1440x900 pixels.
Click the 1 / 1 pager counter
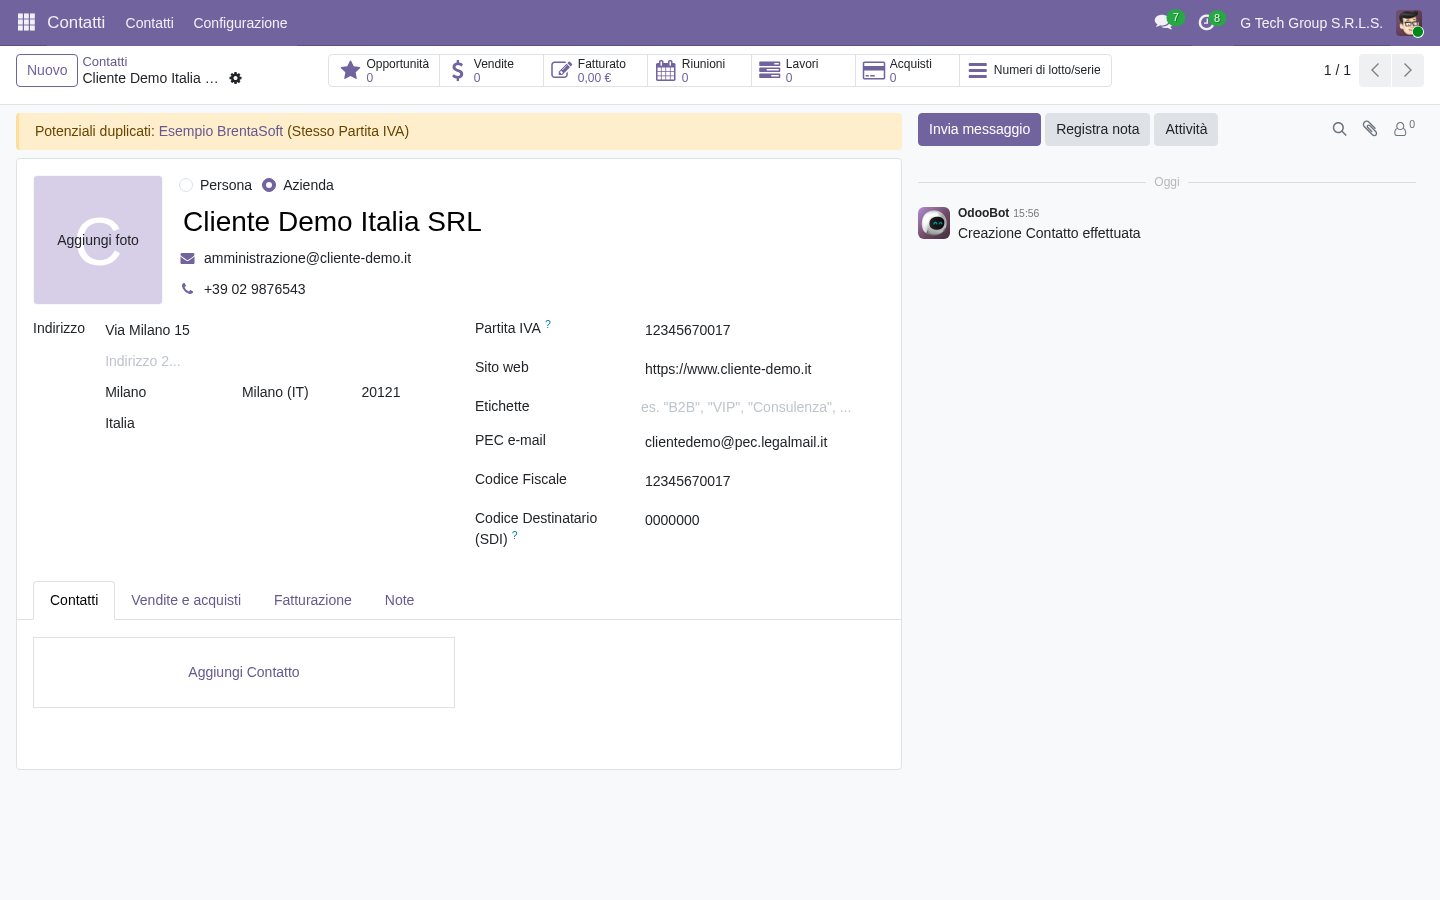pos(1337,70)
